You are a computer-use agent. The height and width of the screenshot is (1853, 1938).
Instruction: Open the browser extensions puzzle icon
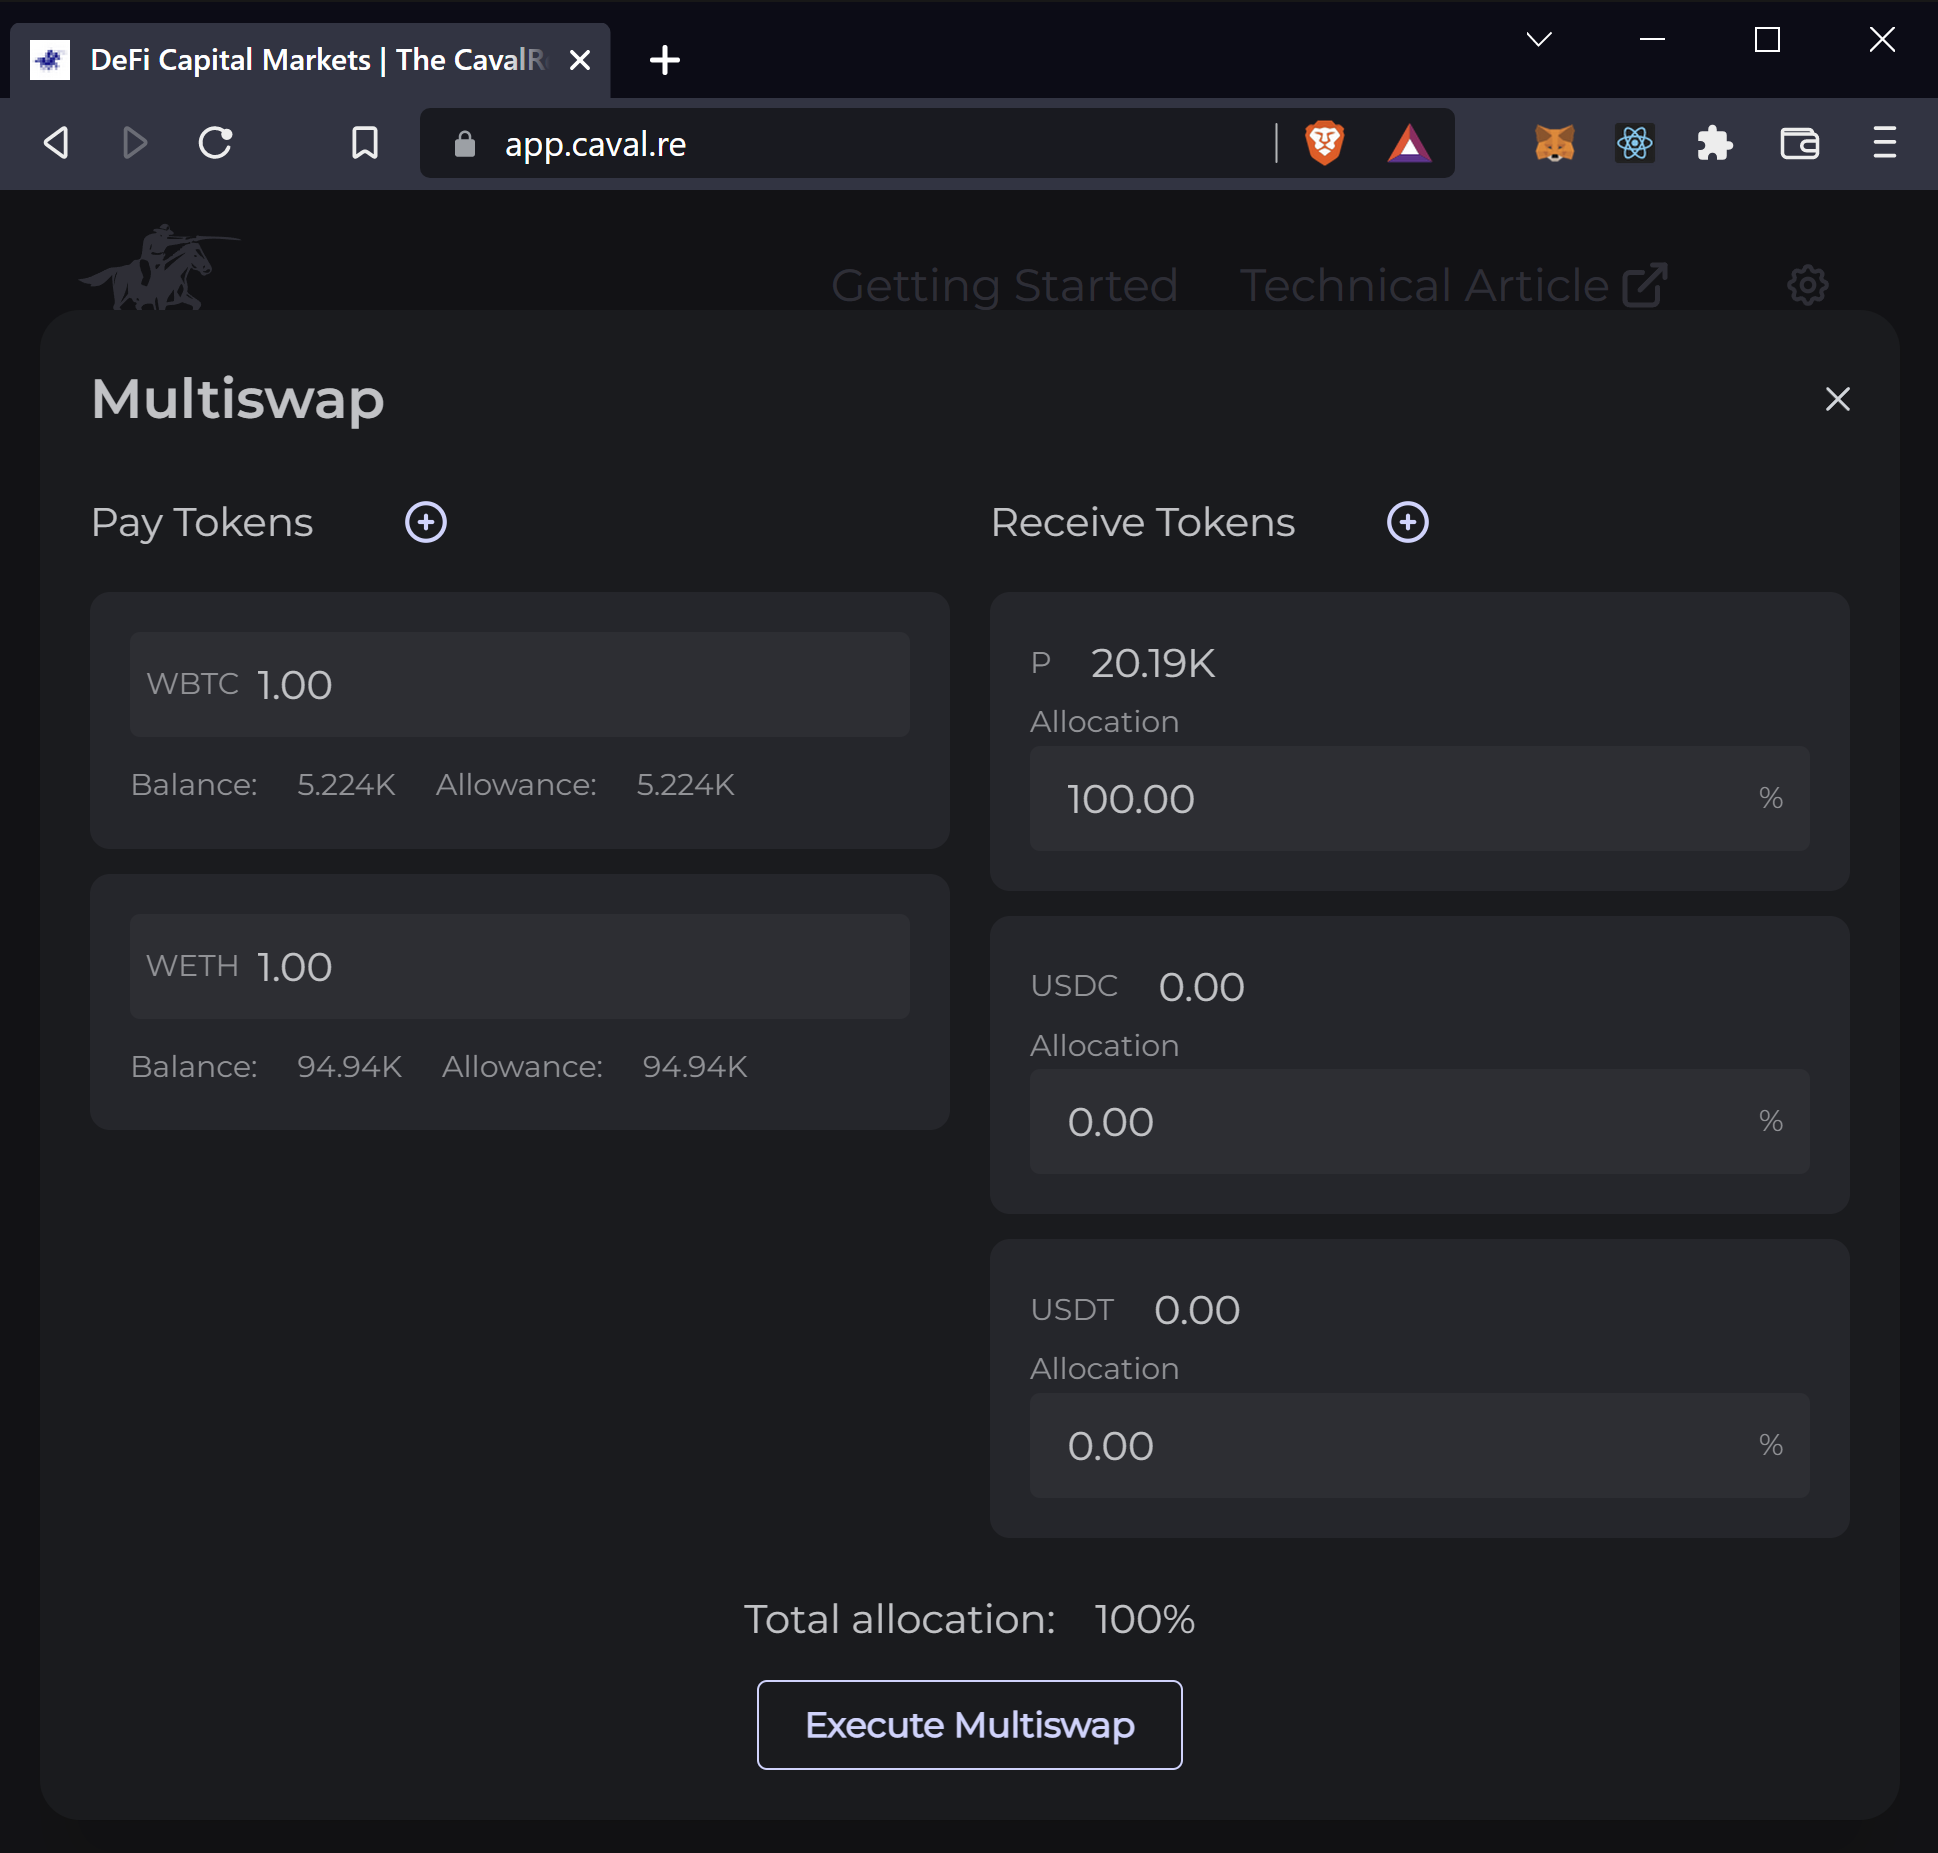(1715, 143)
